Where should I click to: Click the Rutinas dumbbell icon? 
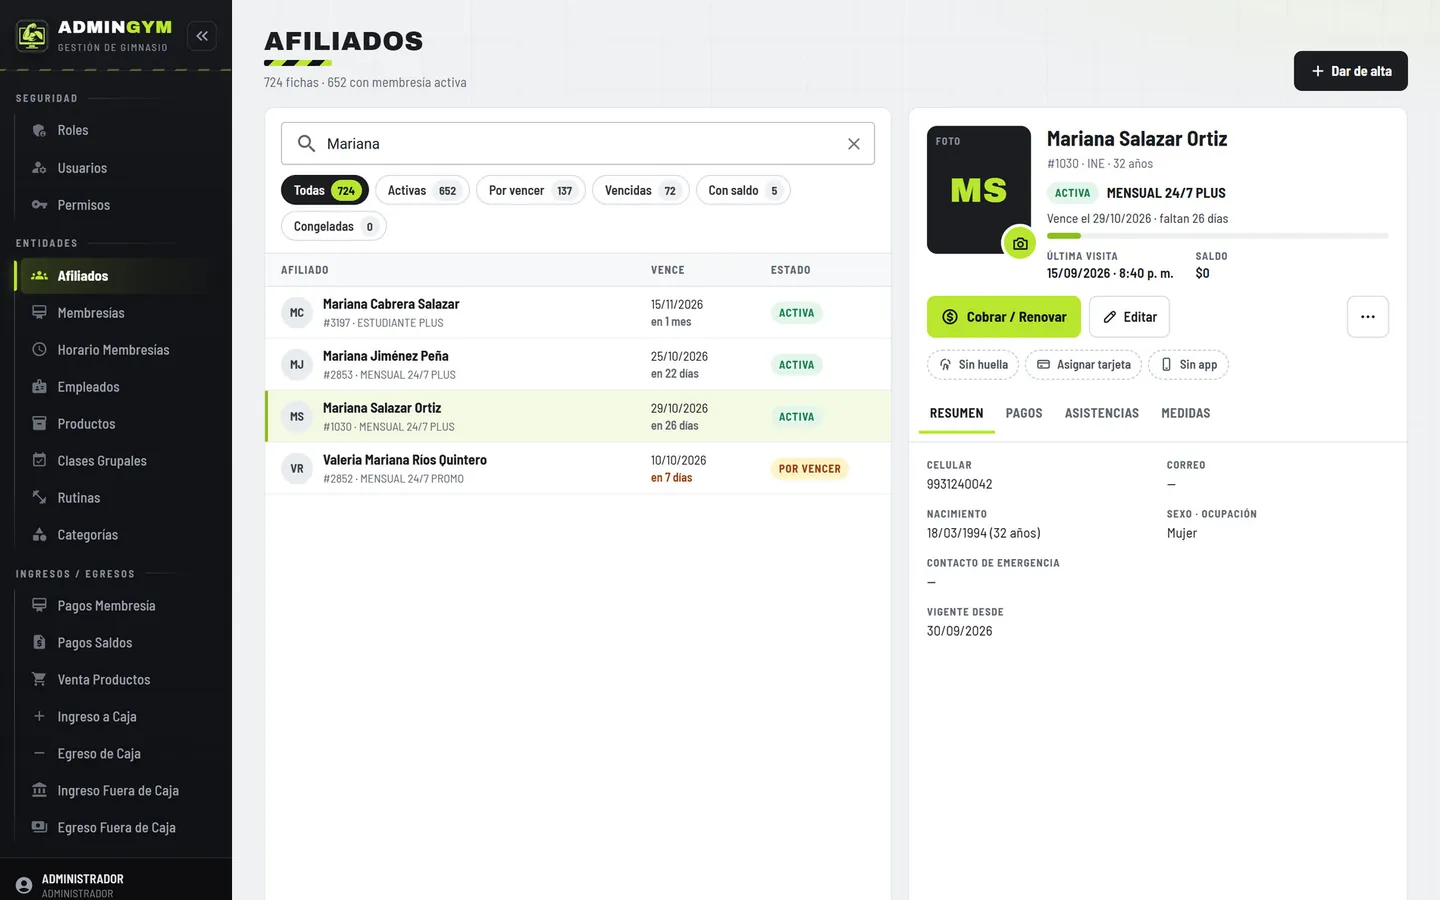pos(39,498)
